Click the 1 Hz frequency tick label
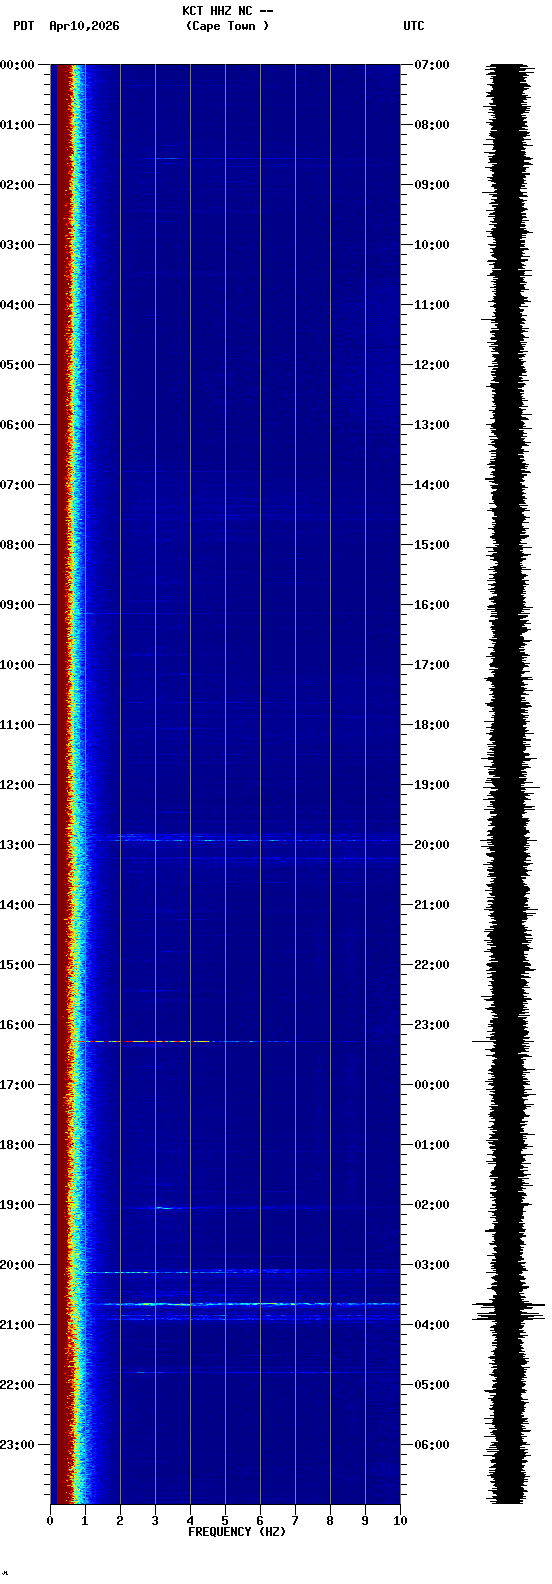 [85, 1521]
